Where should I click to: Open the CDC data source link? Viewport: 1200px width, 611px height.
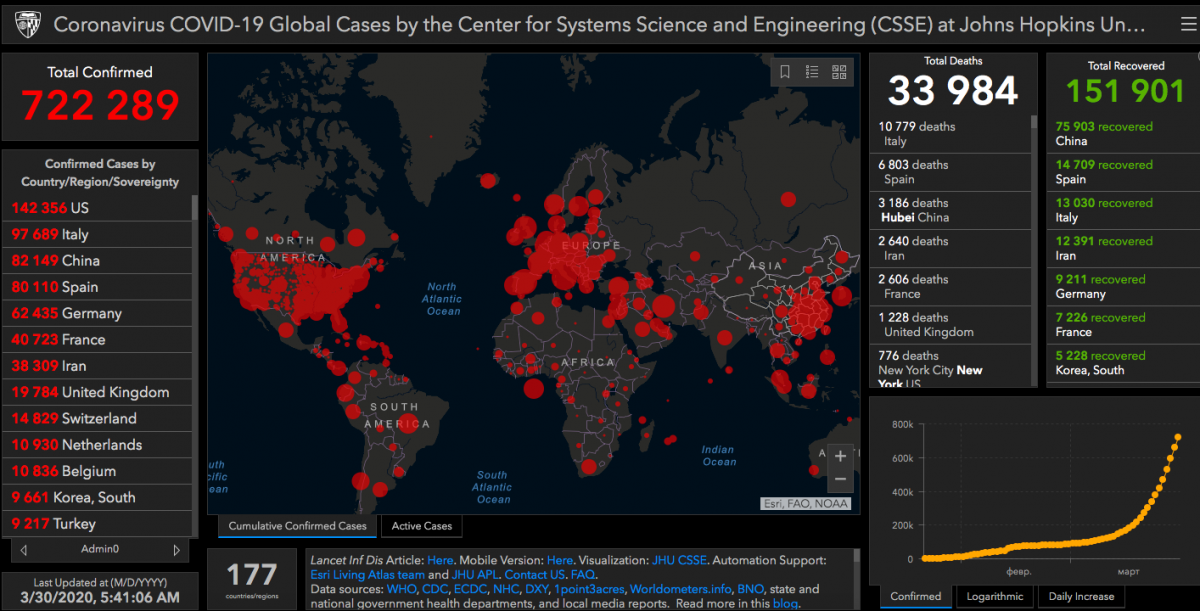tap(435, 589)
